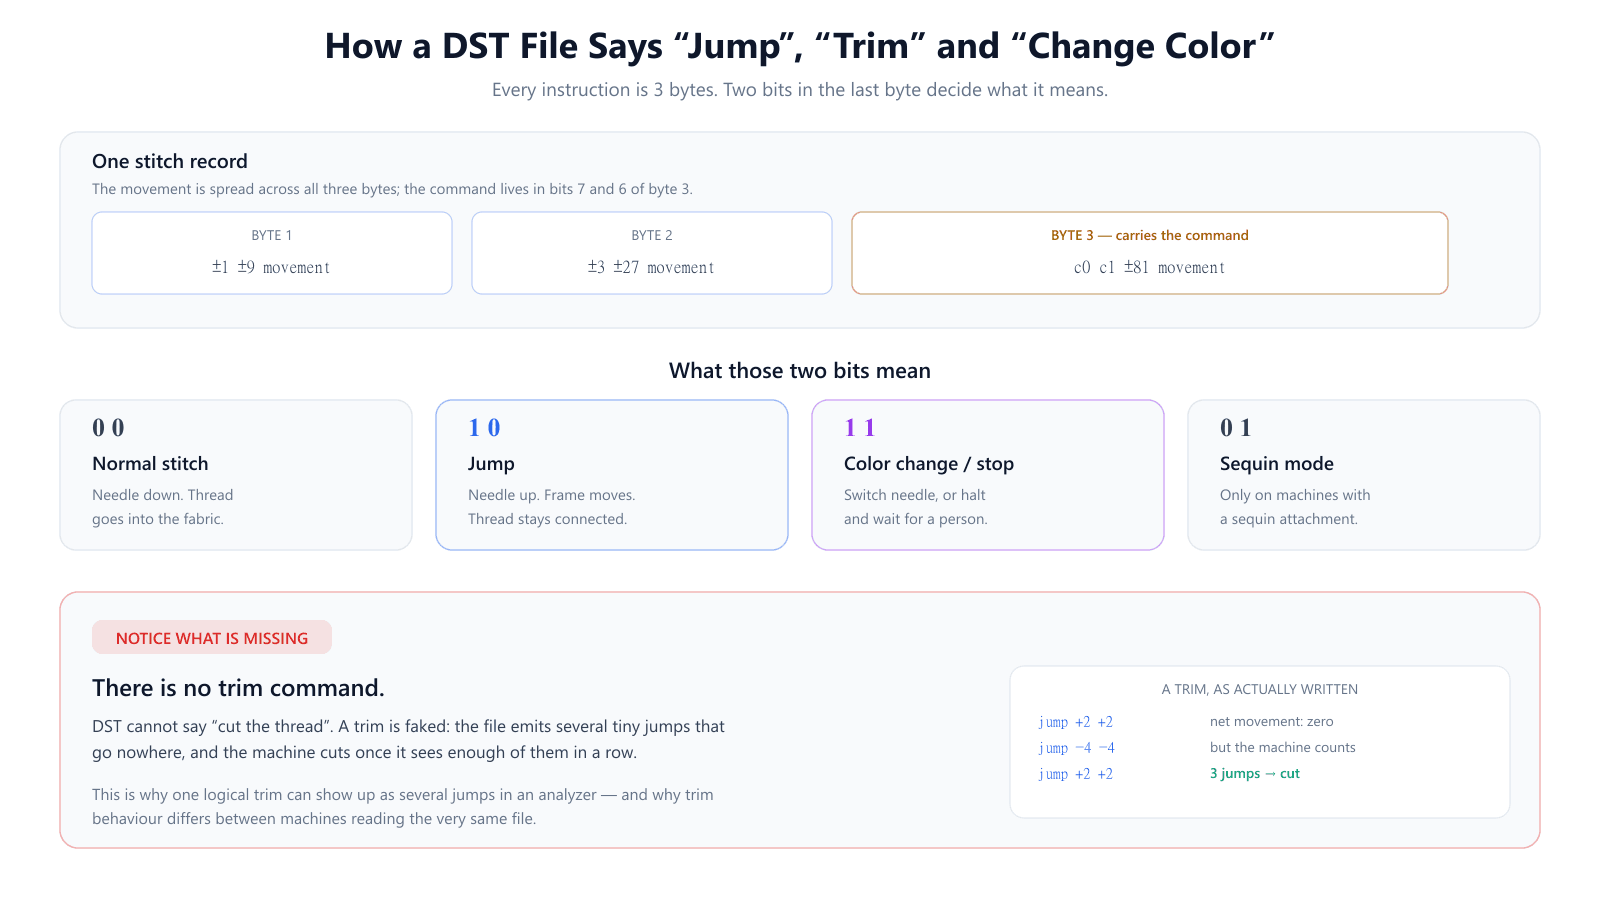Click the 'One stitch record' heading
The image size is (1600, 900).
pyautogui.click(x=170, y=161)
